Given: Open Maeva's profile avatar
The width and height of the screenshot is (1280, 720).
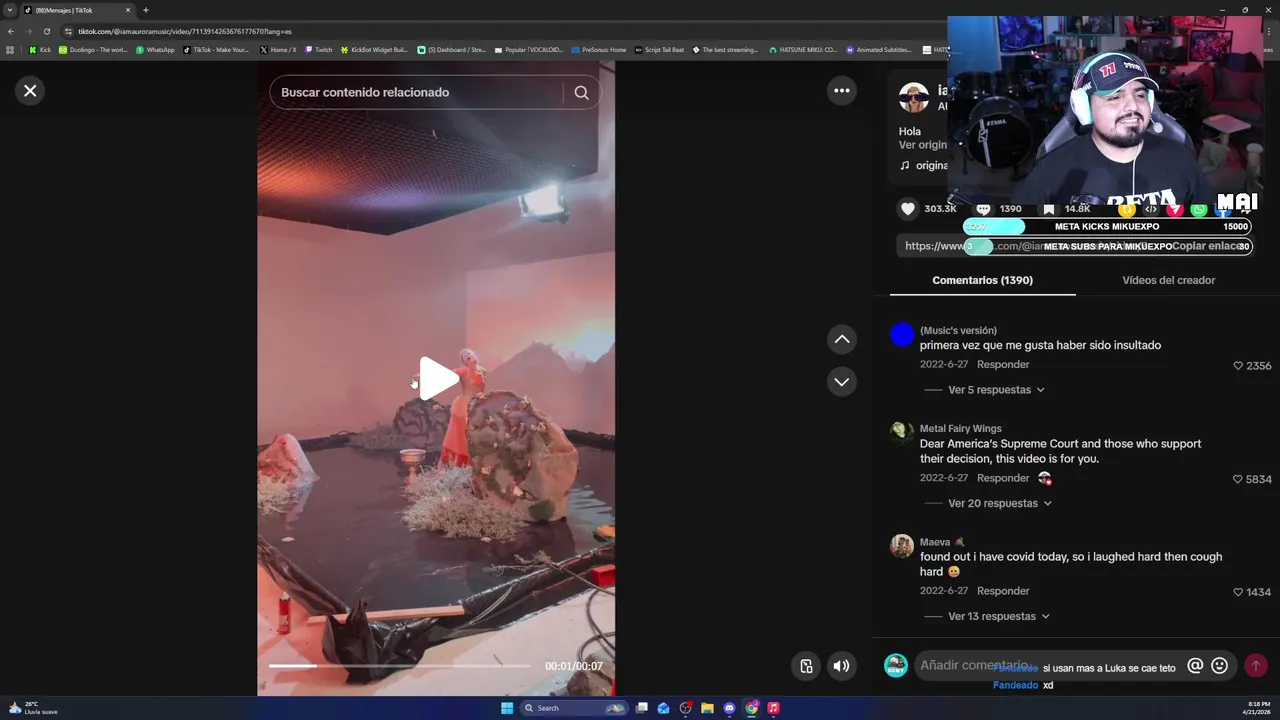Looking at the screenshot, I should pyautogui.click(x=902, y=545).
